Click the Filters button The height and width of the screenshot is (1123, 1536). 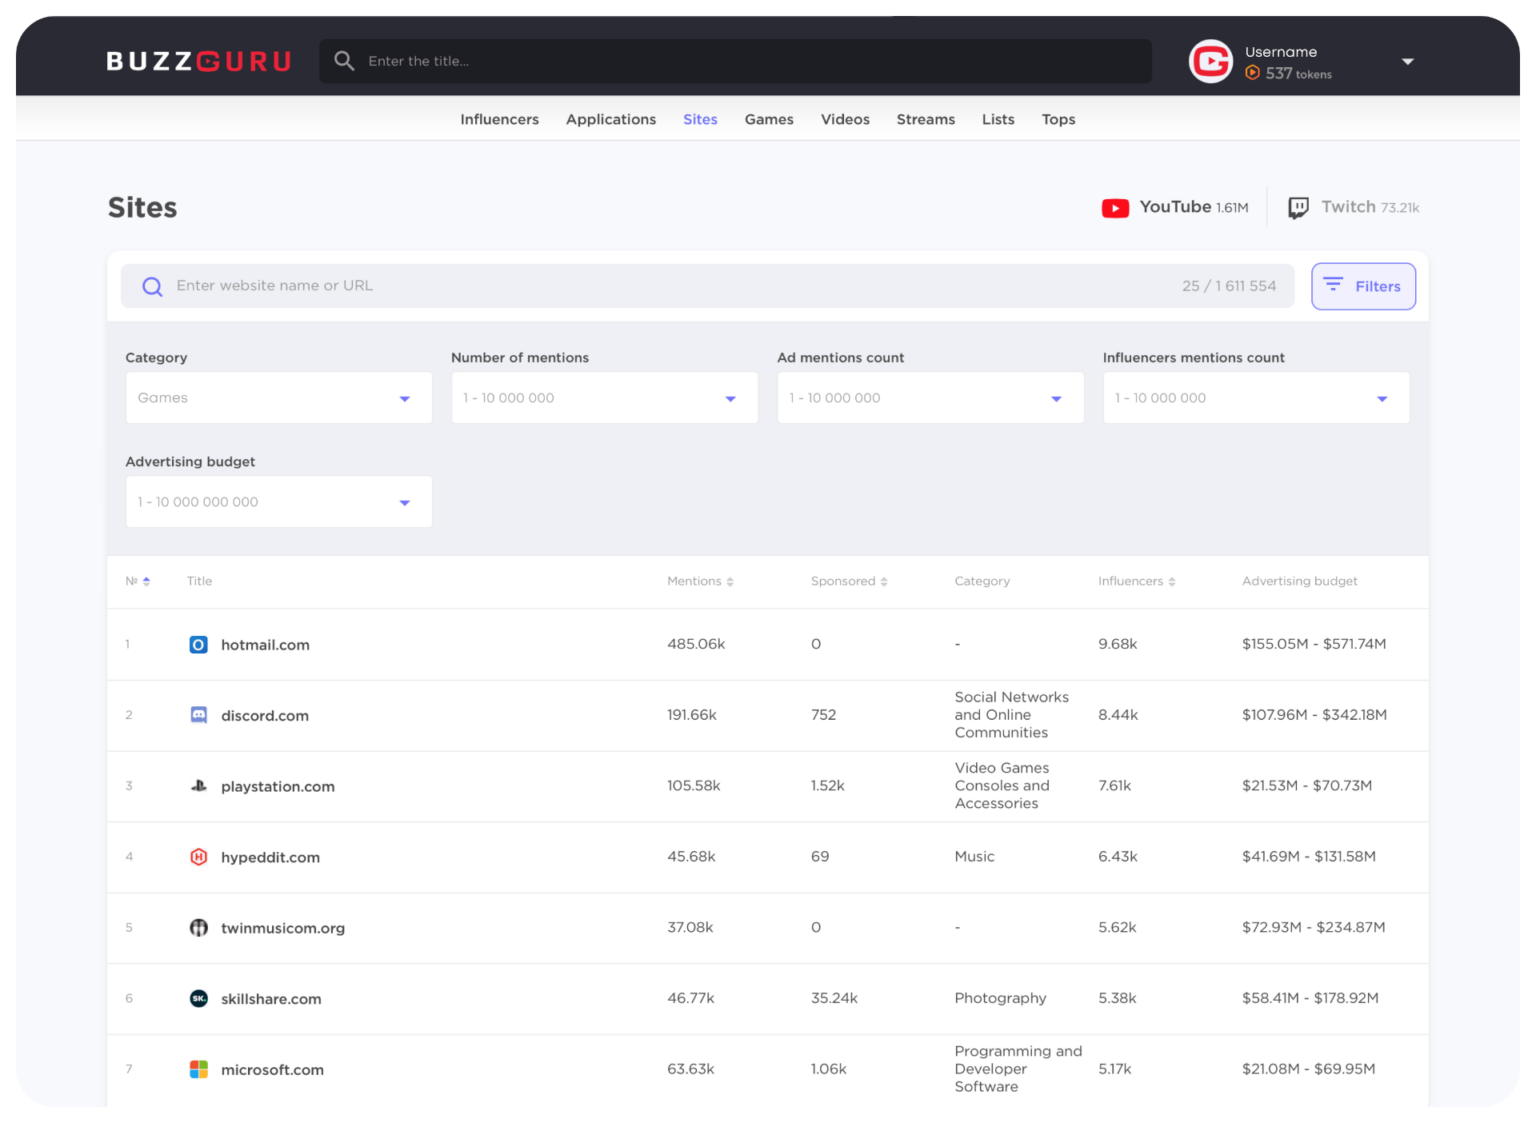point(1363,286)
